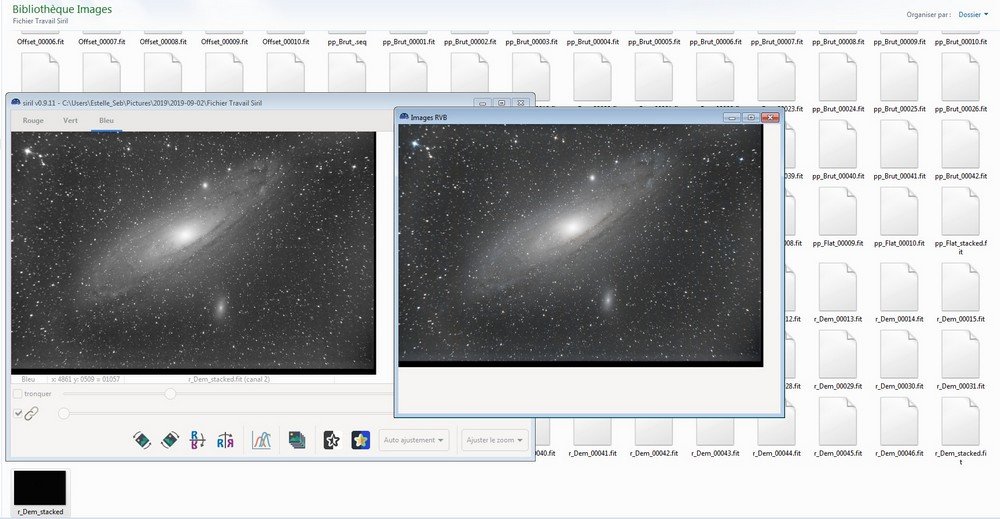The height and width of the screenshot is (519, 1000).
Task: Click file name Offset_00010.fit
Action: [286, 41]
